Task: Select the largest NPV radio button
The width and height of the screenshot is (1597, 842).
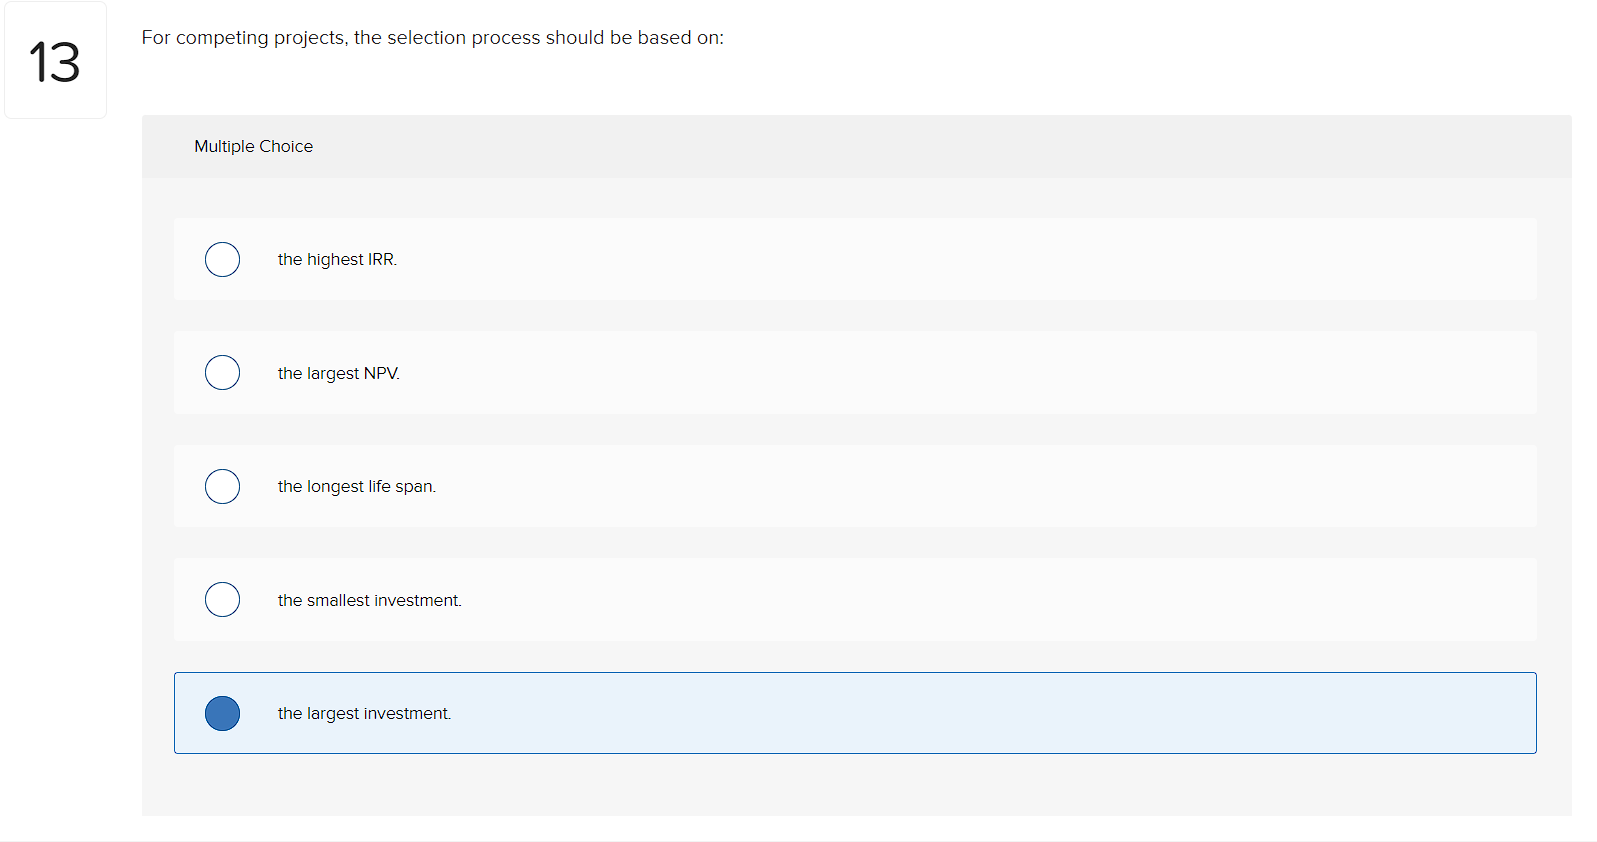Action: [x=222, y=372]
